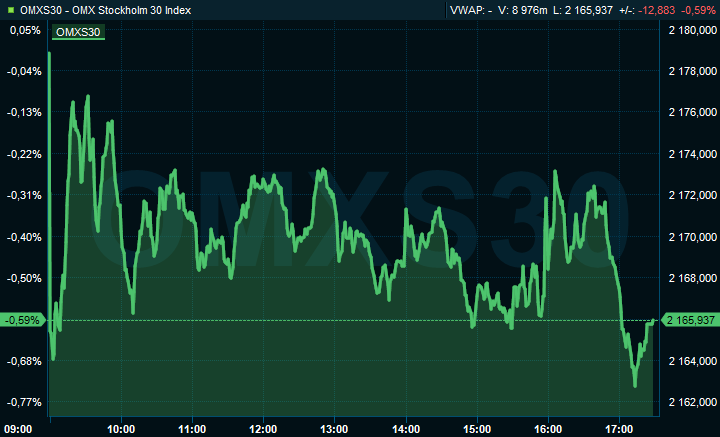Click the 2 174,000 price label

pos(693,154)
